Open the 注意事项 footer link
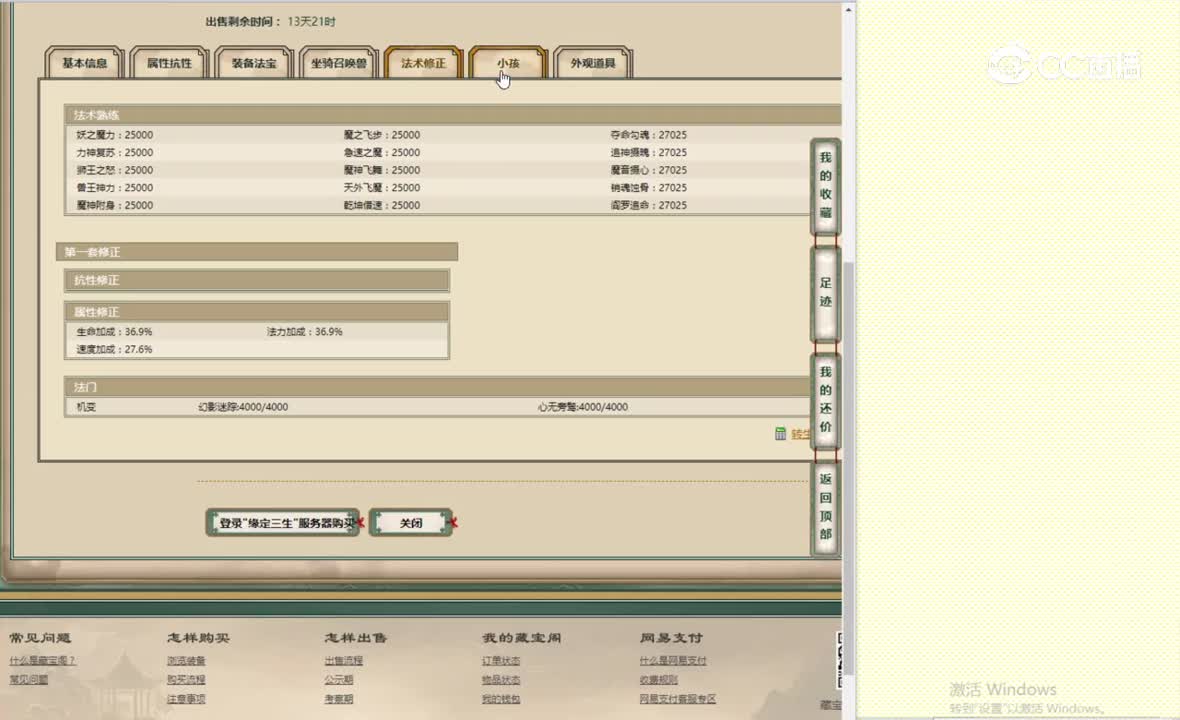1180x720 pixels. tap(186, 699)
